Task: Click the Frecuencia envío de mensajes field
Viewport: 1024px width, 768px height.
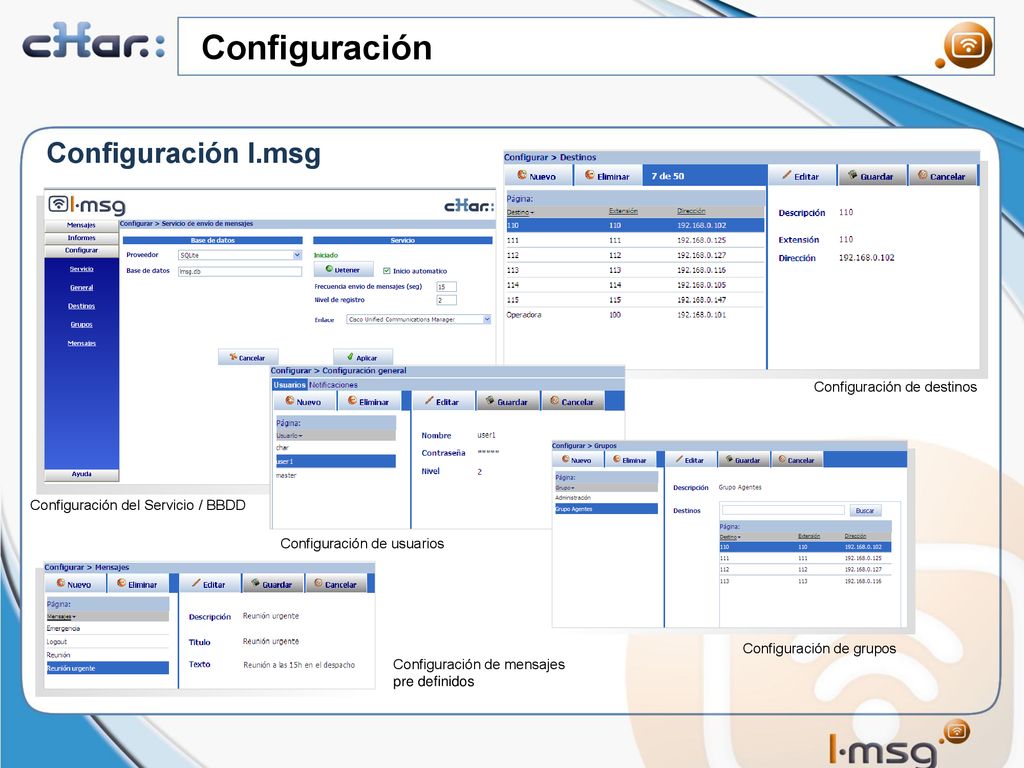Action: [x=446, y=287]
